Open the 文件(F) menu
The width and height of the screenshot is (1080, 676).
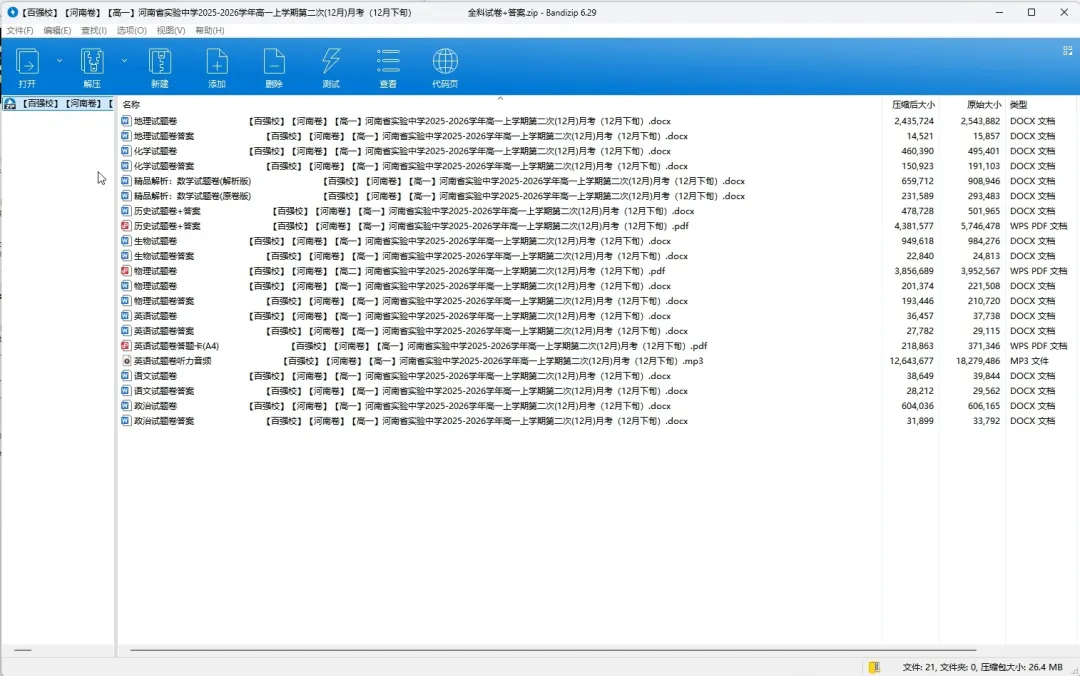(20, 30)
